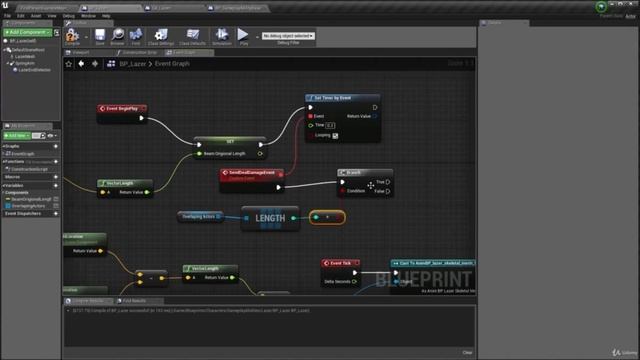The height and width of the screenshot is (360, 640).
Task: Open the View menu
Action: 52,16
